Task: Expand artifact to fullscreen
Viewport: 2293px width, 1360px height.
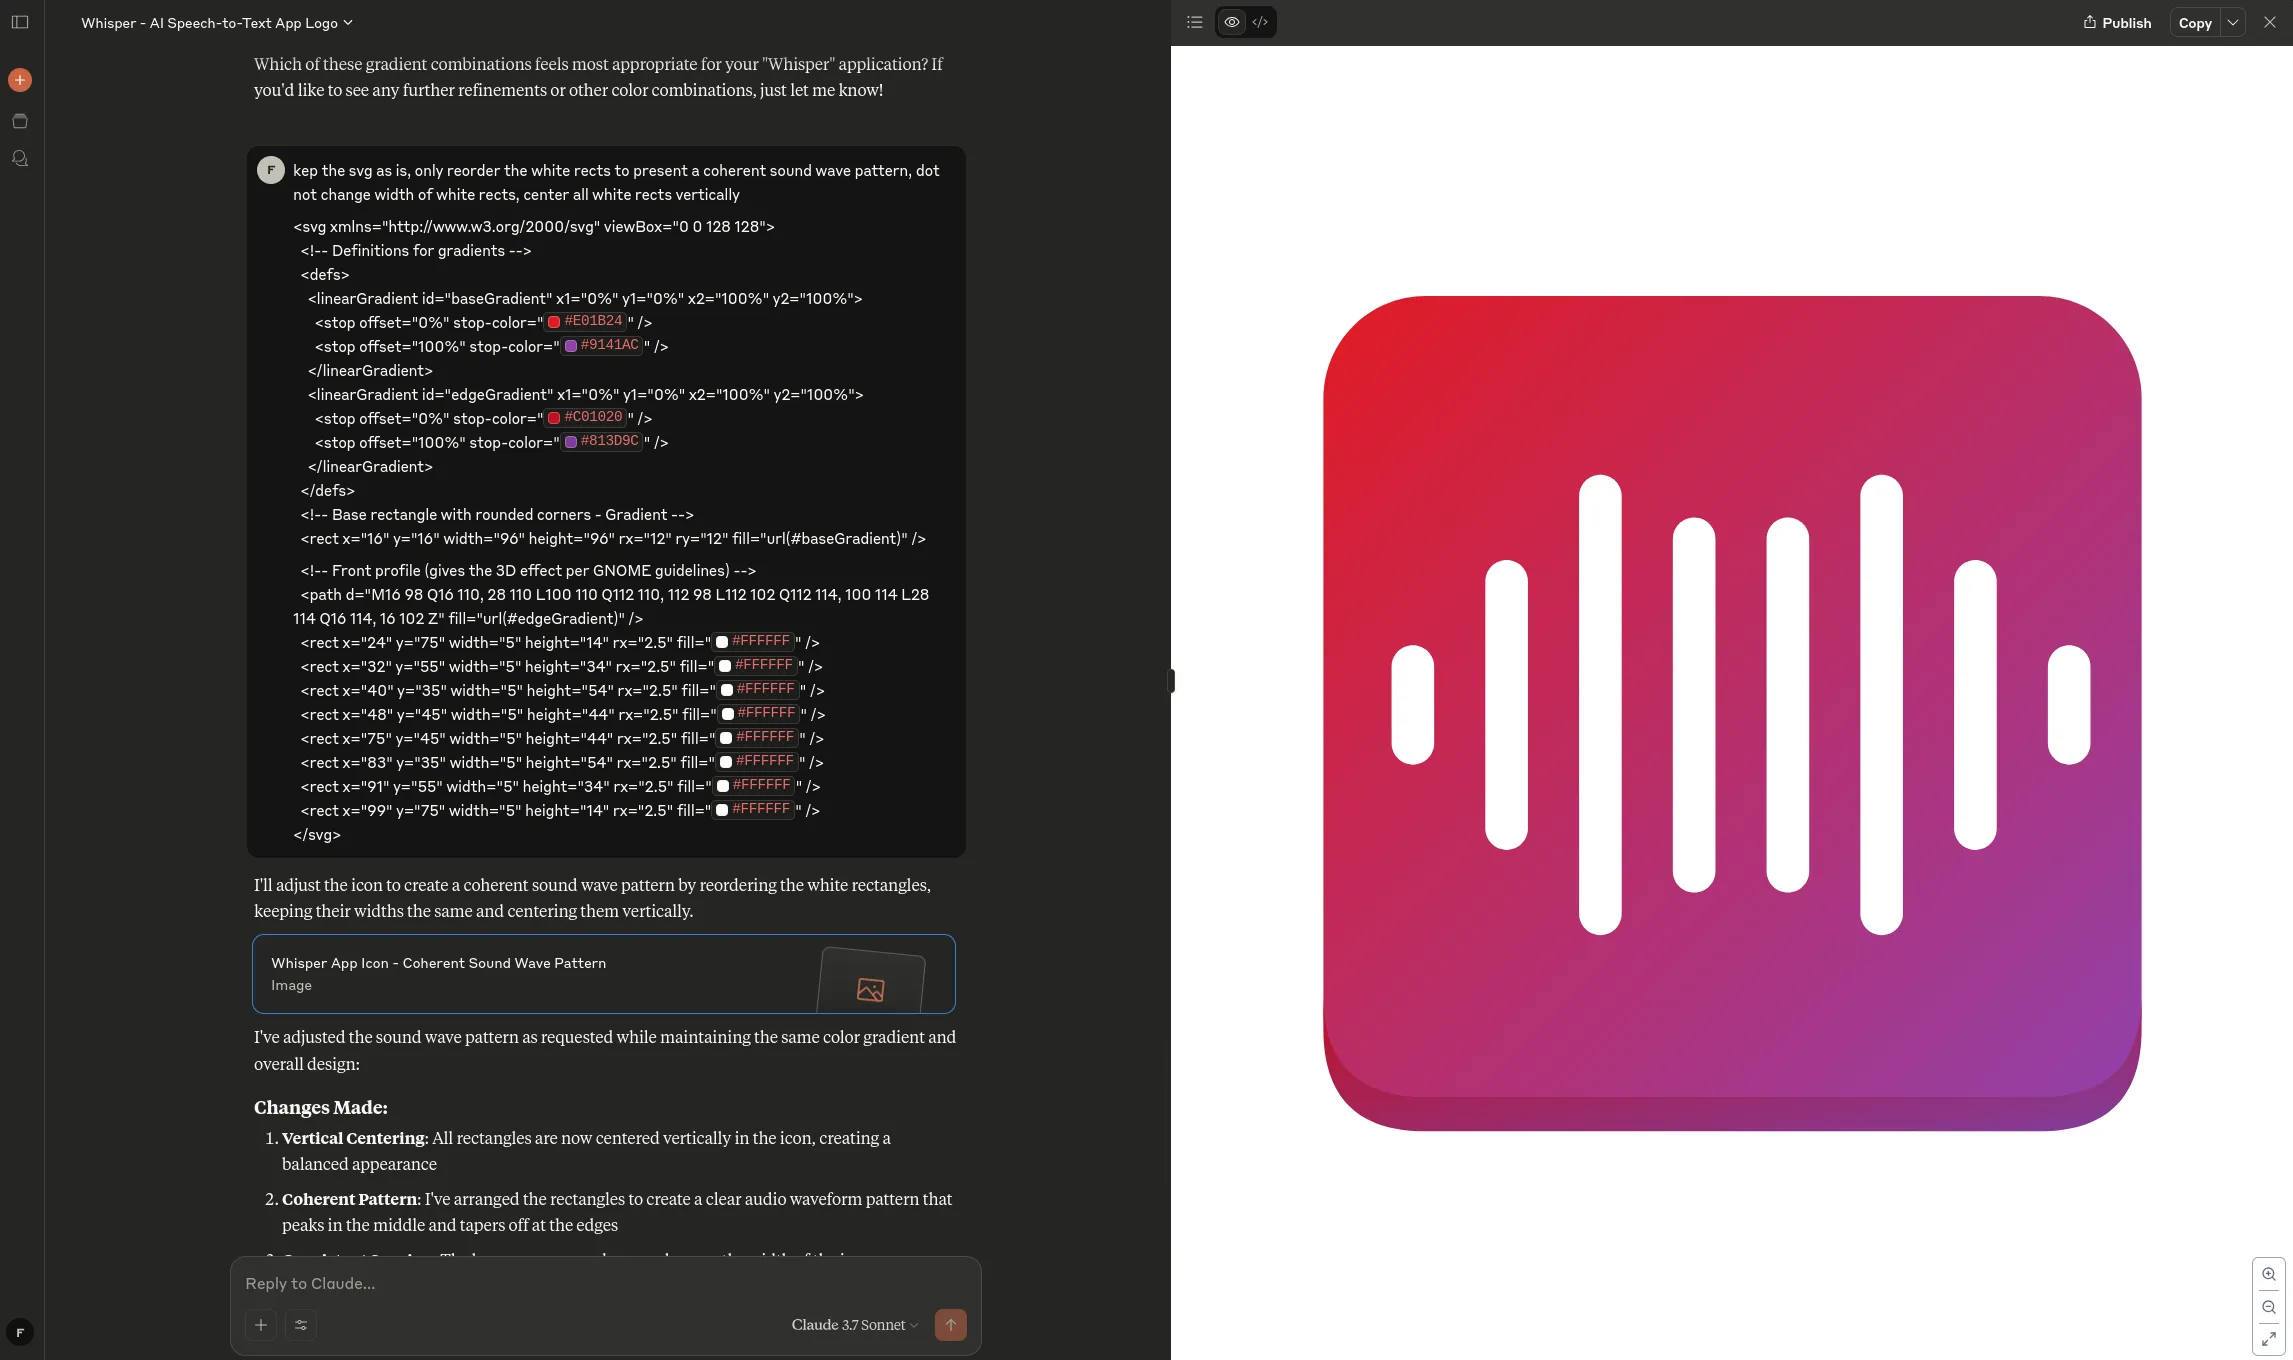Action: [2269, 1339]
